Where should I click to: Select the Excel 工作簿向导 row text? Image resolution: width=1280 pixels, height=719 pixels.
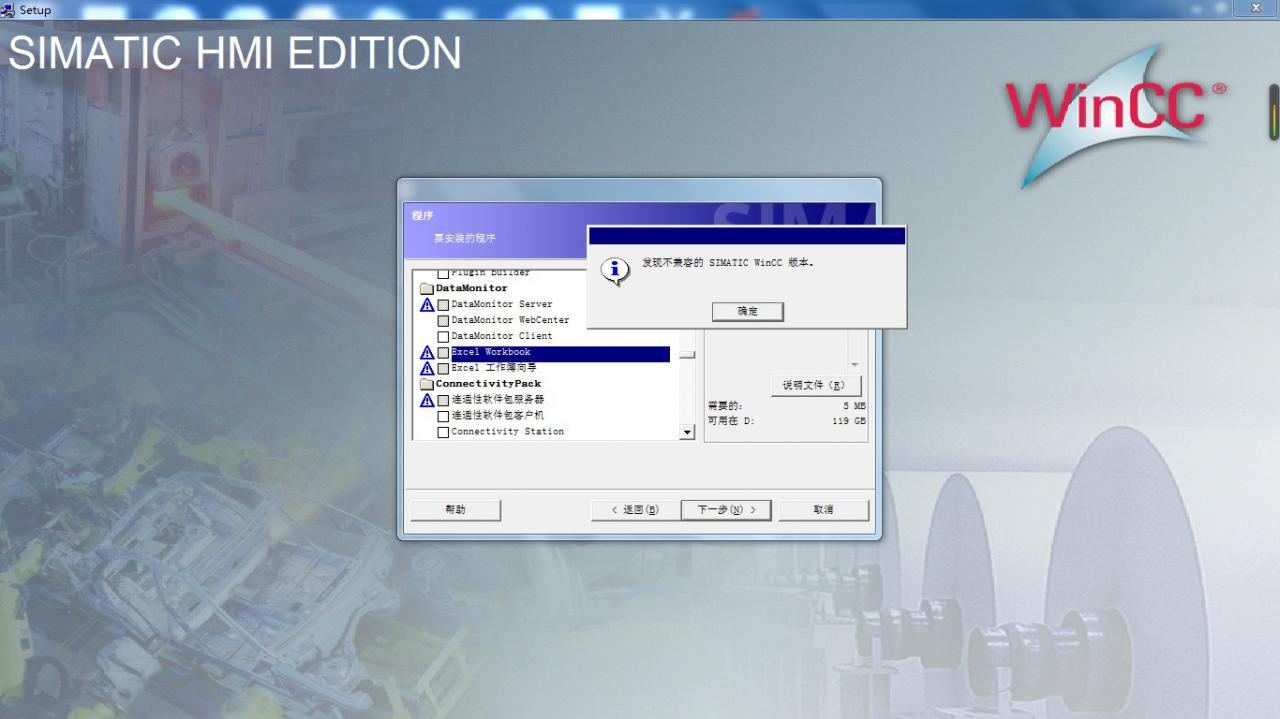(494, 369)
